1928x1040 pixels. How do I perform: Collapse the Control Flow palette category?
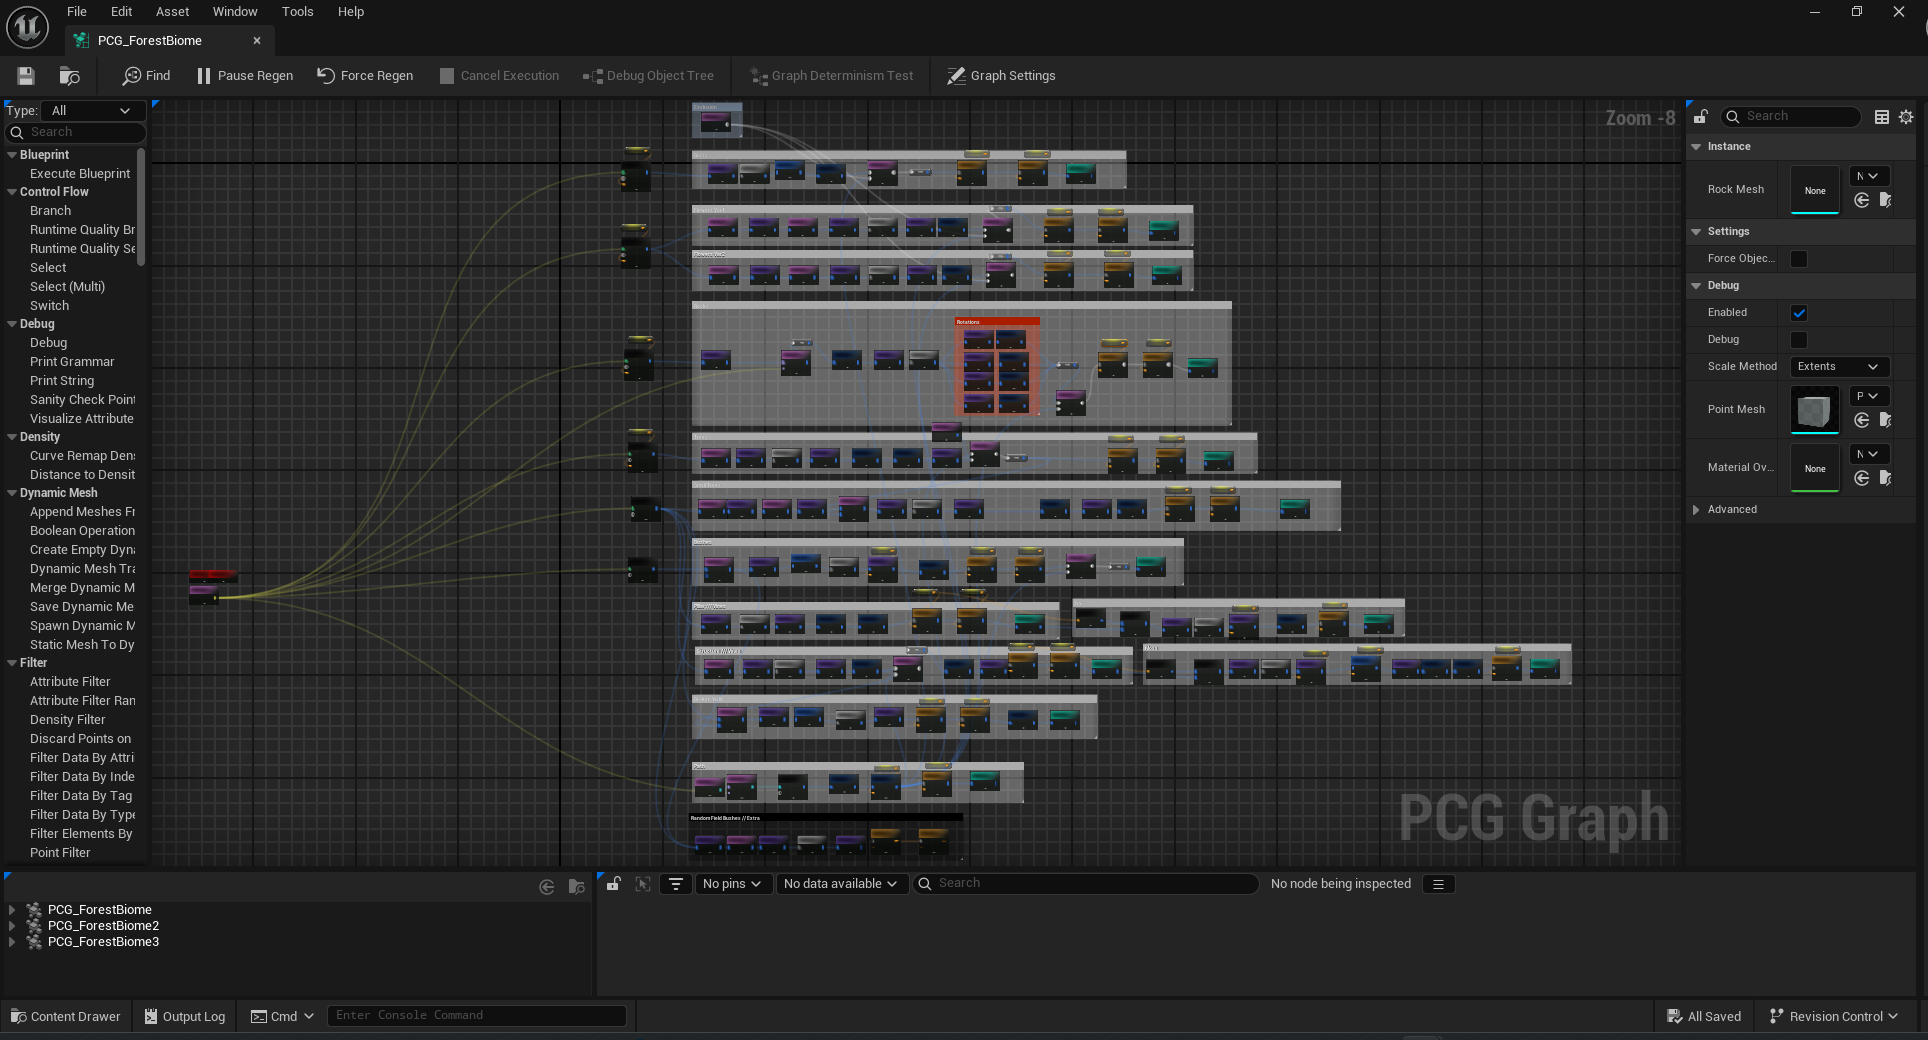pos(12,192)
